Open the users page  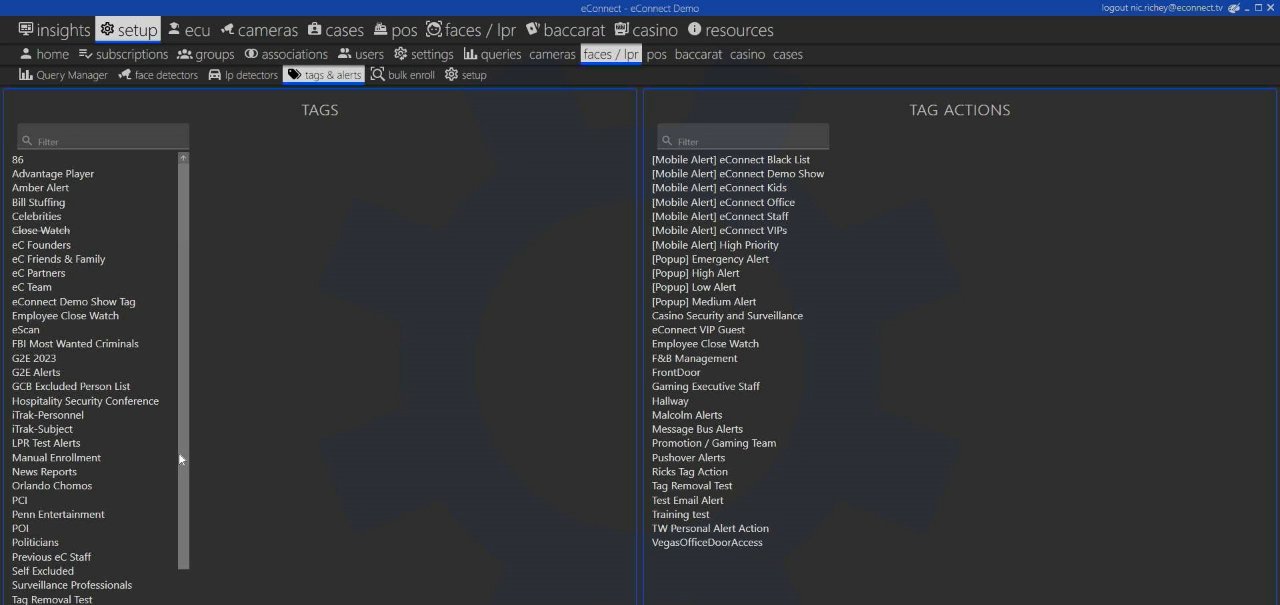click(x=361, y=54)
